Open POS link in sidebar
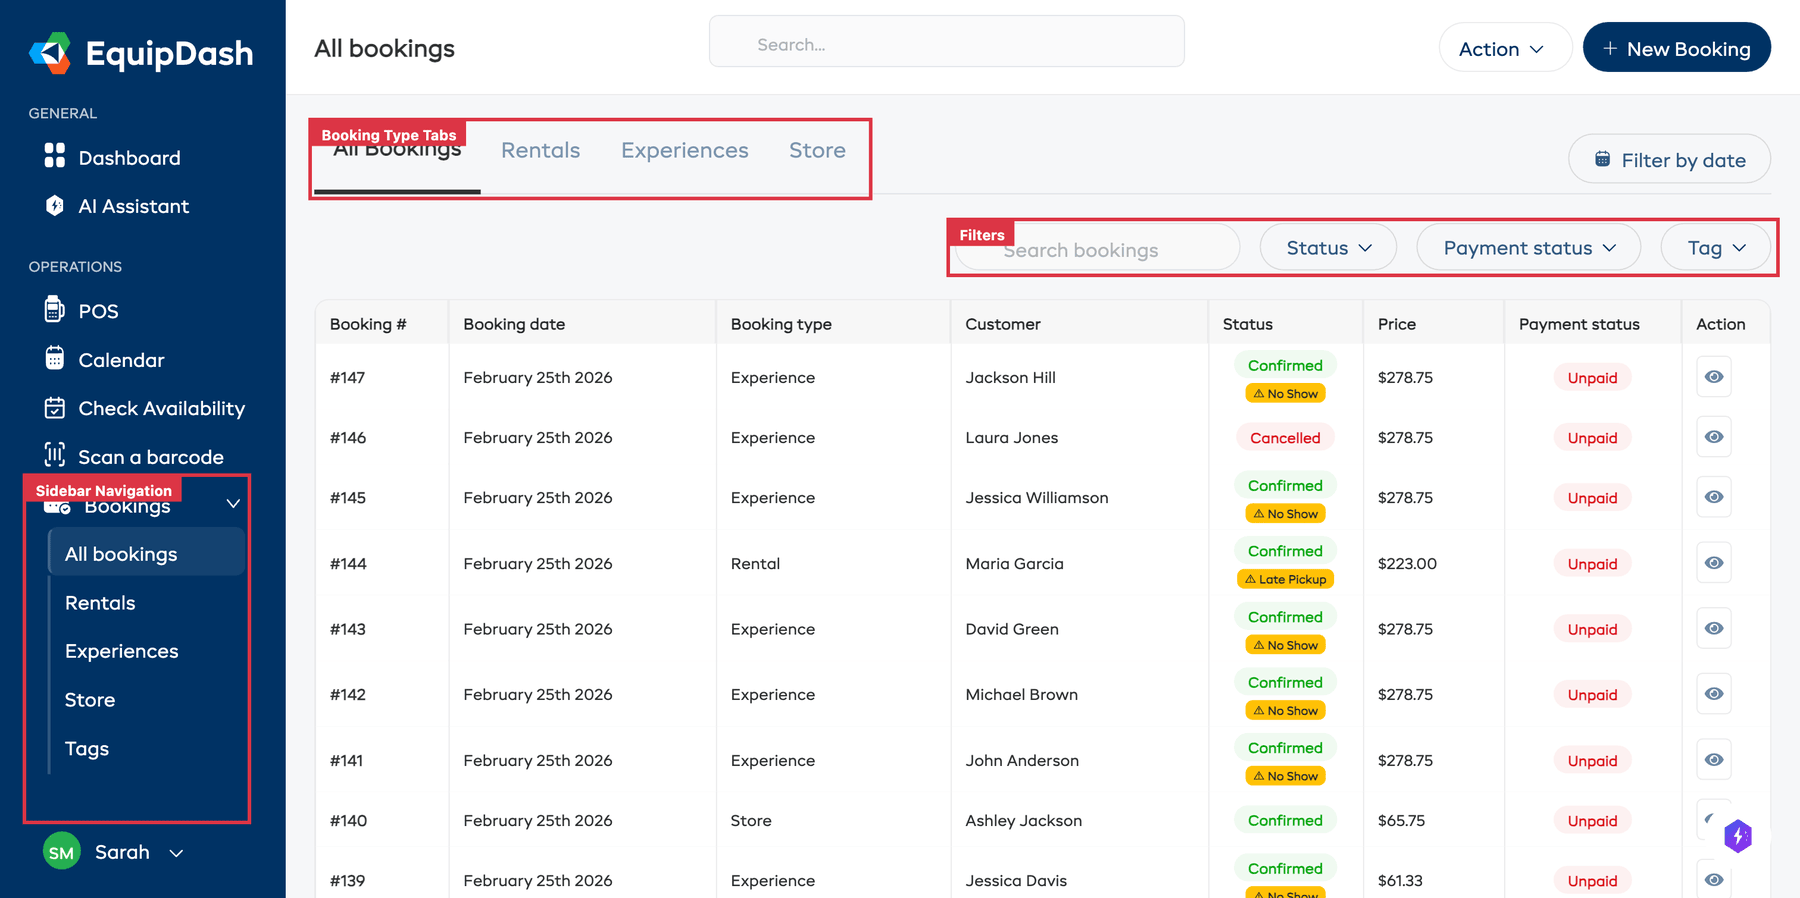Image resolution: width=1800 pixels, height=898 pixels. pyautogui.click(x=98, y=311)
